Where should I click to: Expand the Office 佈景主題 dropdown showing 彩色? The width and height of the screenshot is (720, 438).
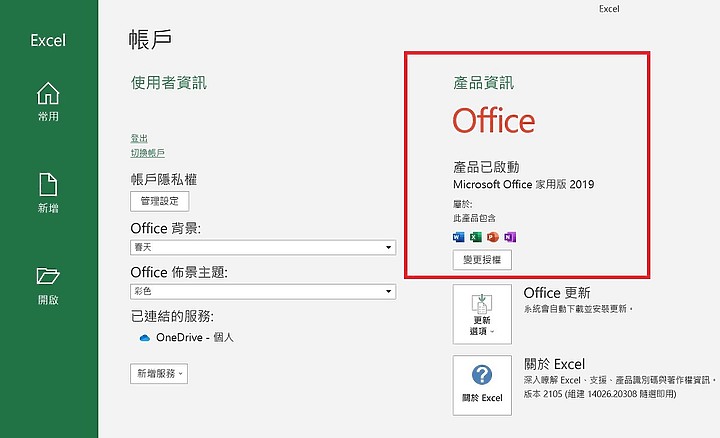pos(263,292)
